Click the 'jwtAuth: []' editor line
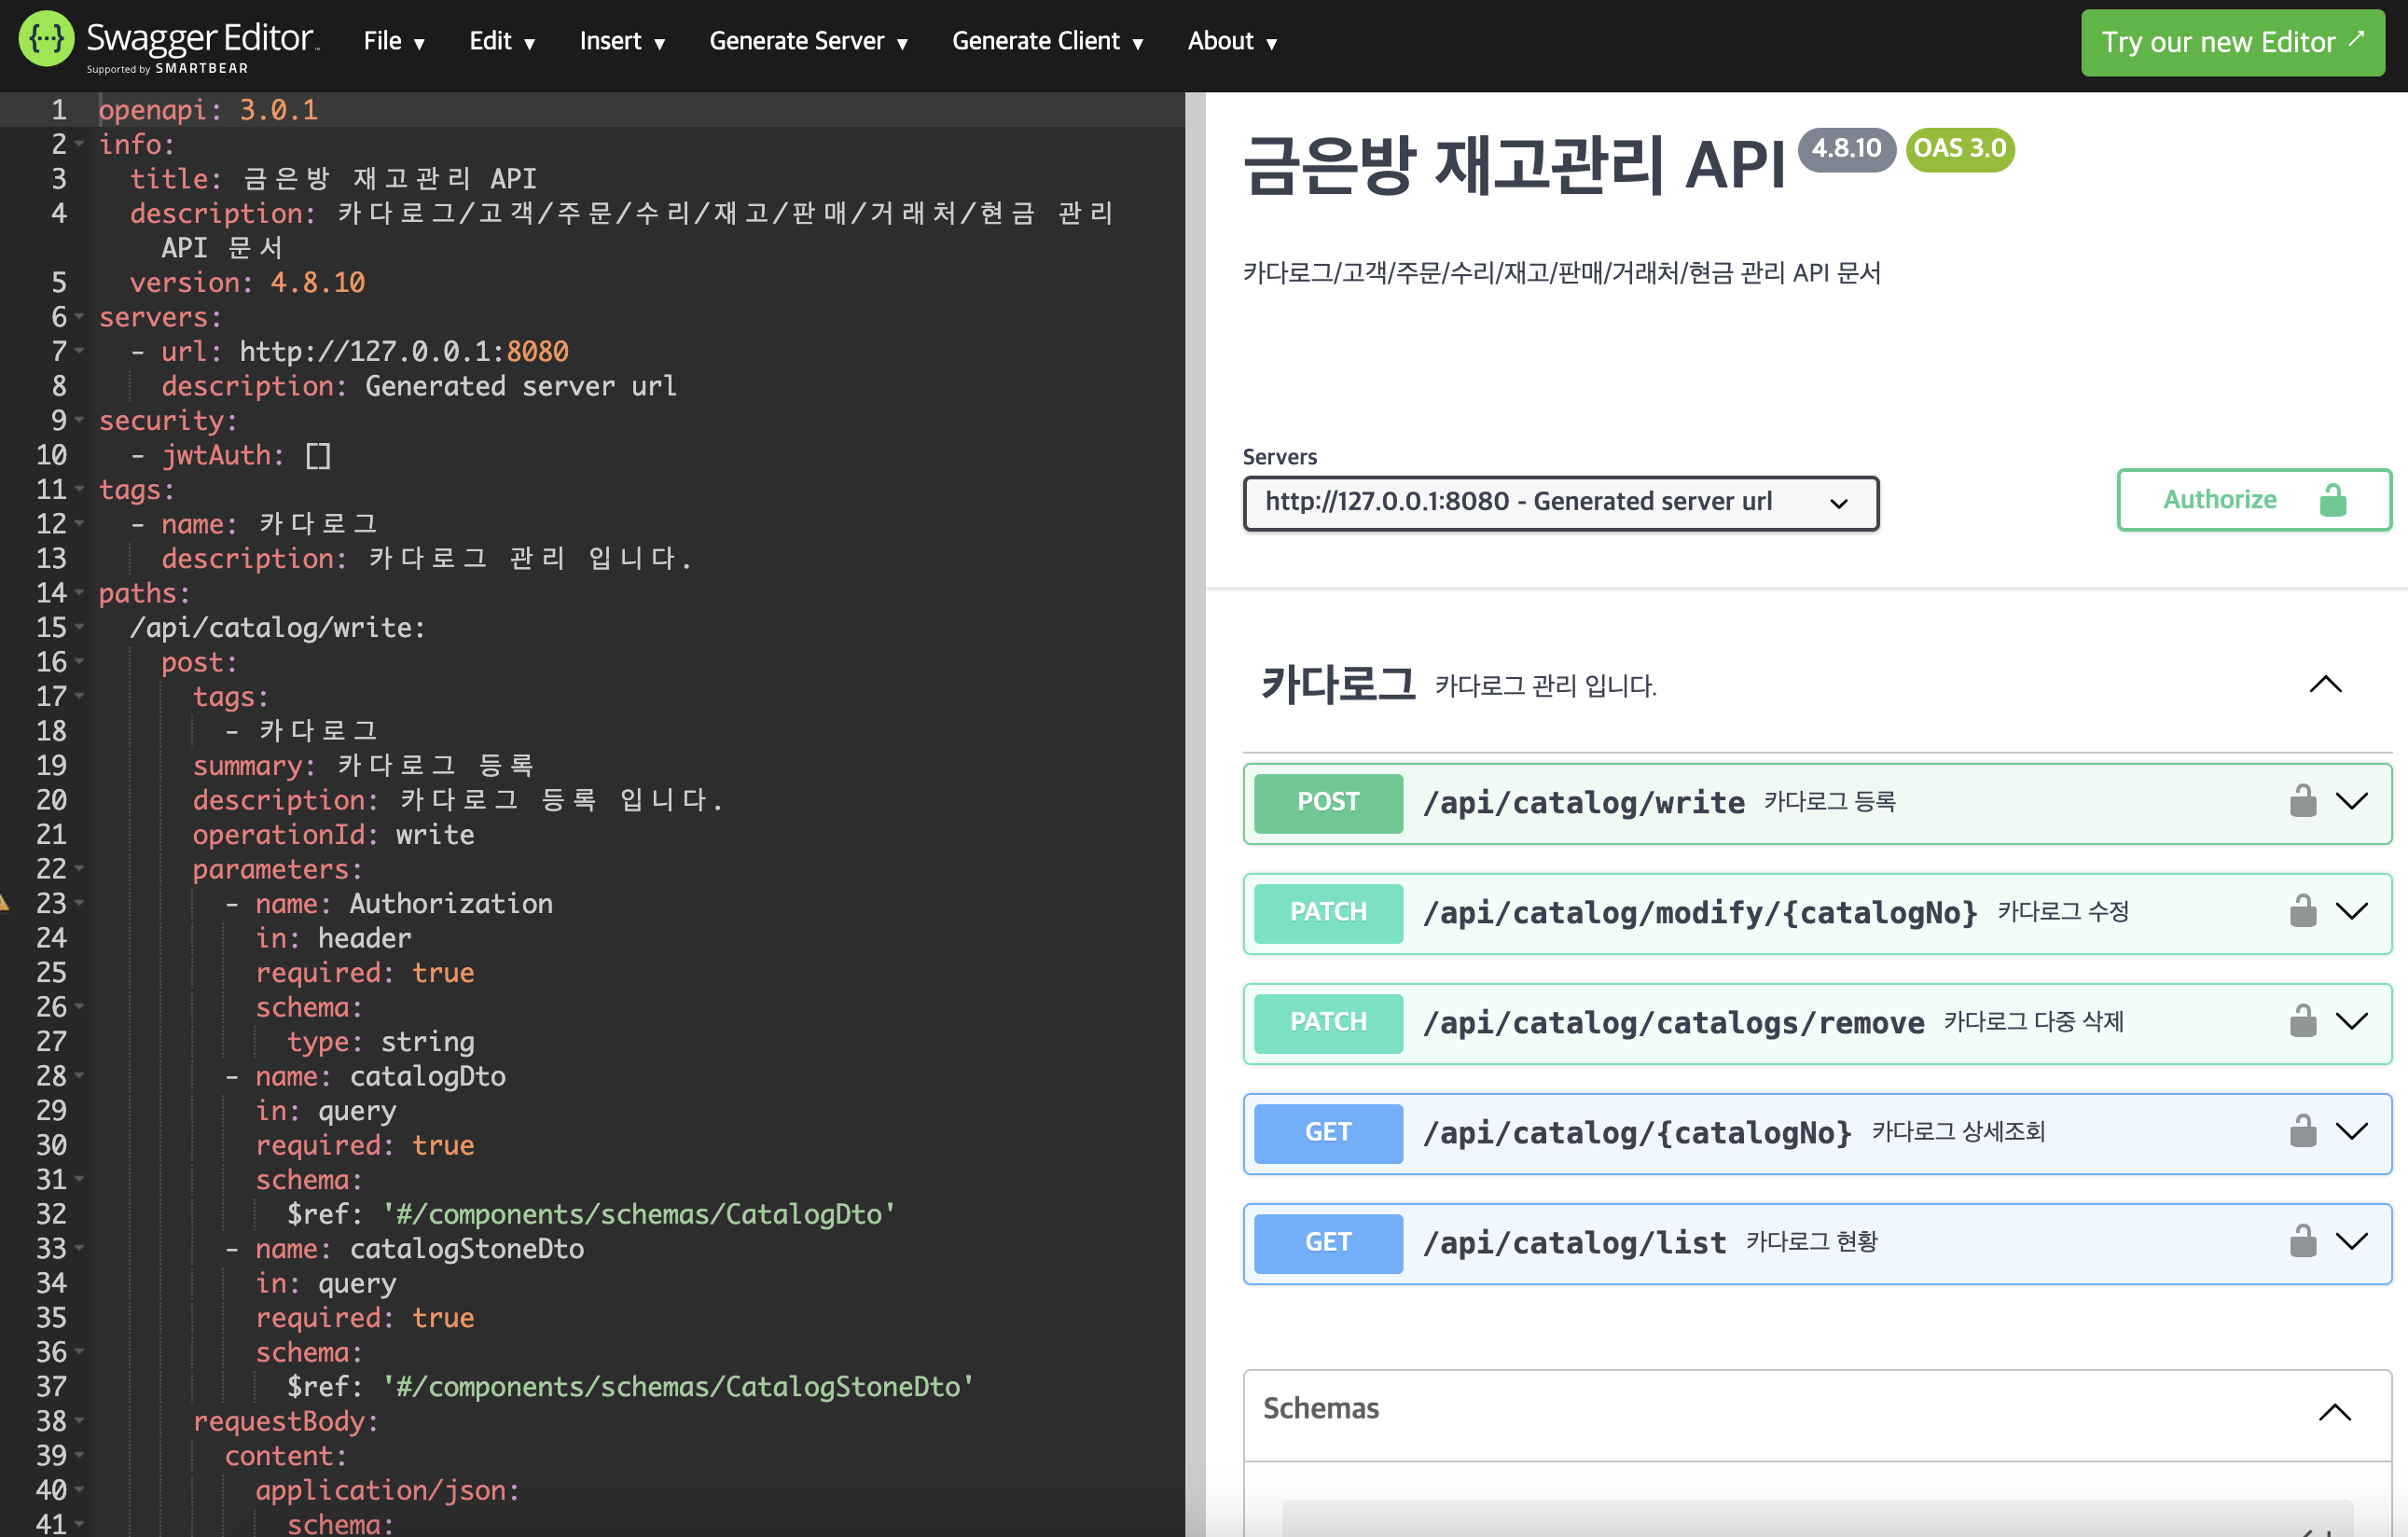 click(x=246, y=455)
